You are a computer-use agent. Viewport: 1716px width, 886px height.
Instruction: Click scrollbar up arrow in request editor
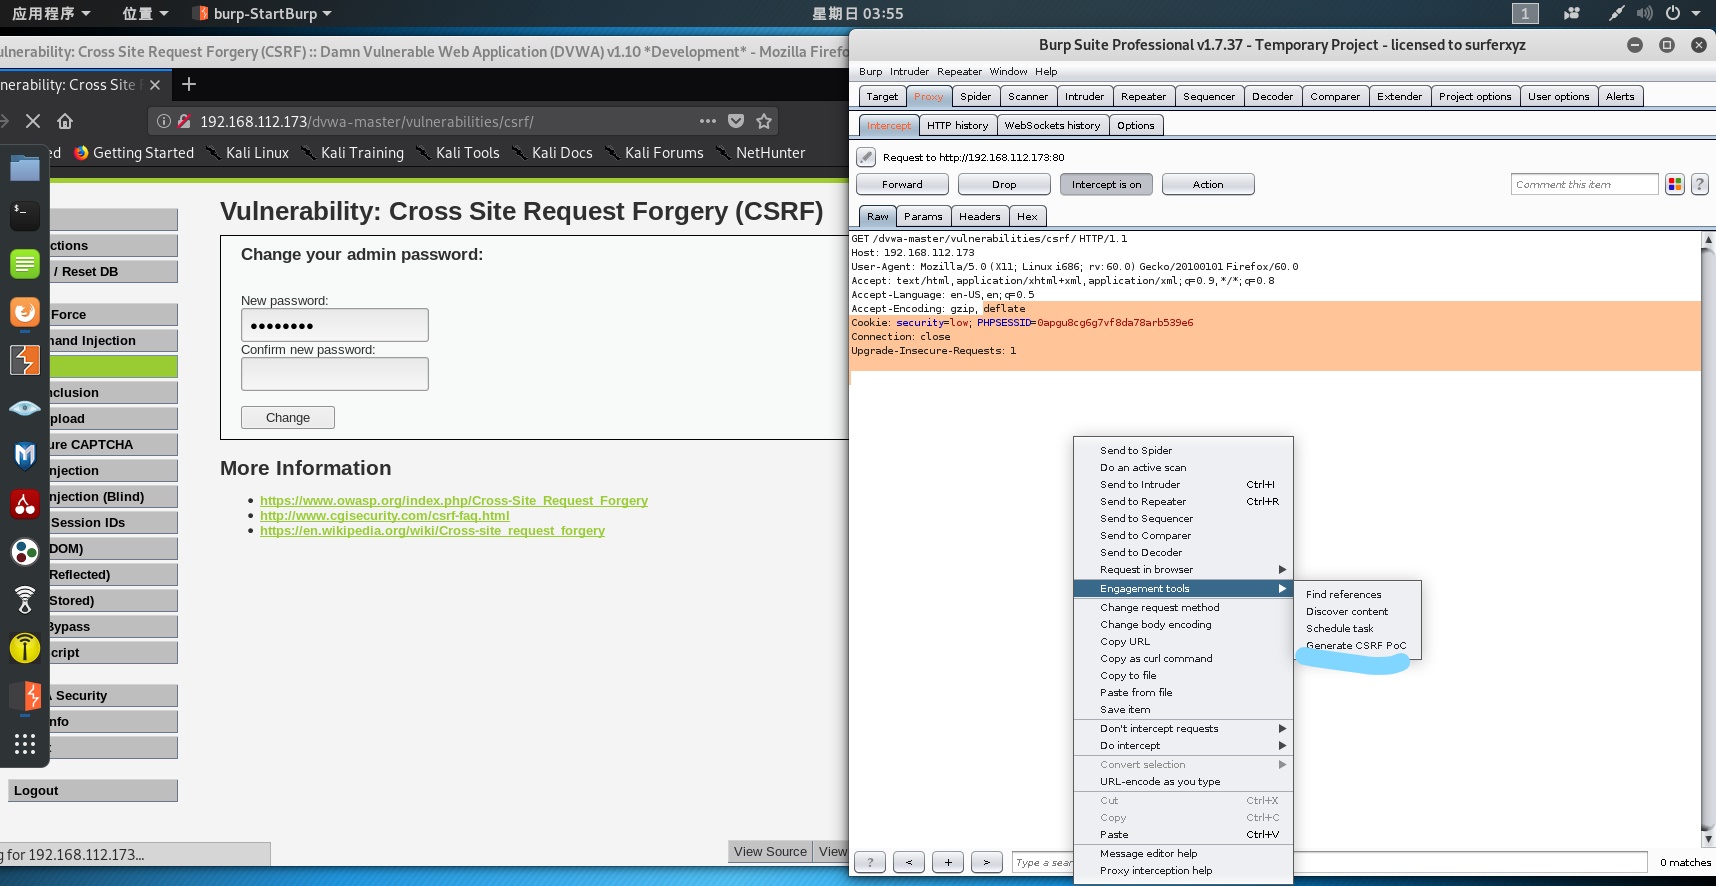(x=1708, y=239)
